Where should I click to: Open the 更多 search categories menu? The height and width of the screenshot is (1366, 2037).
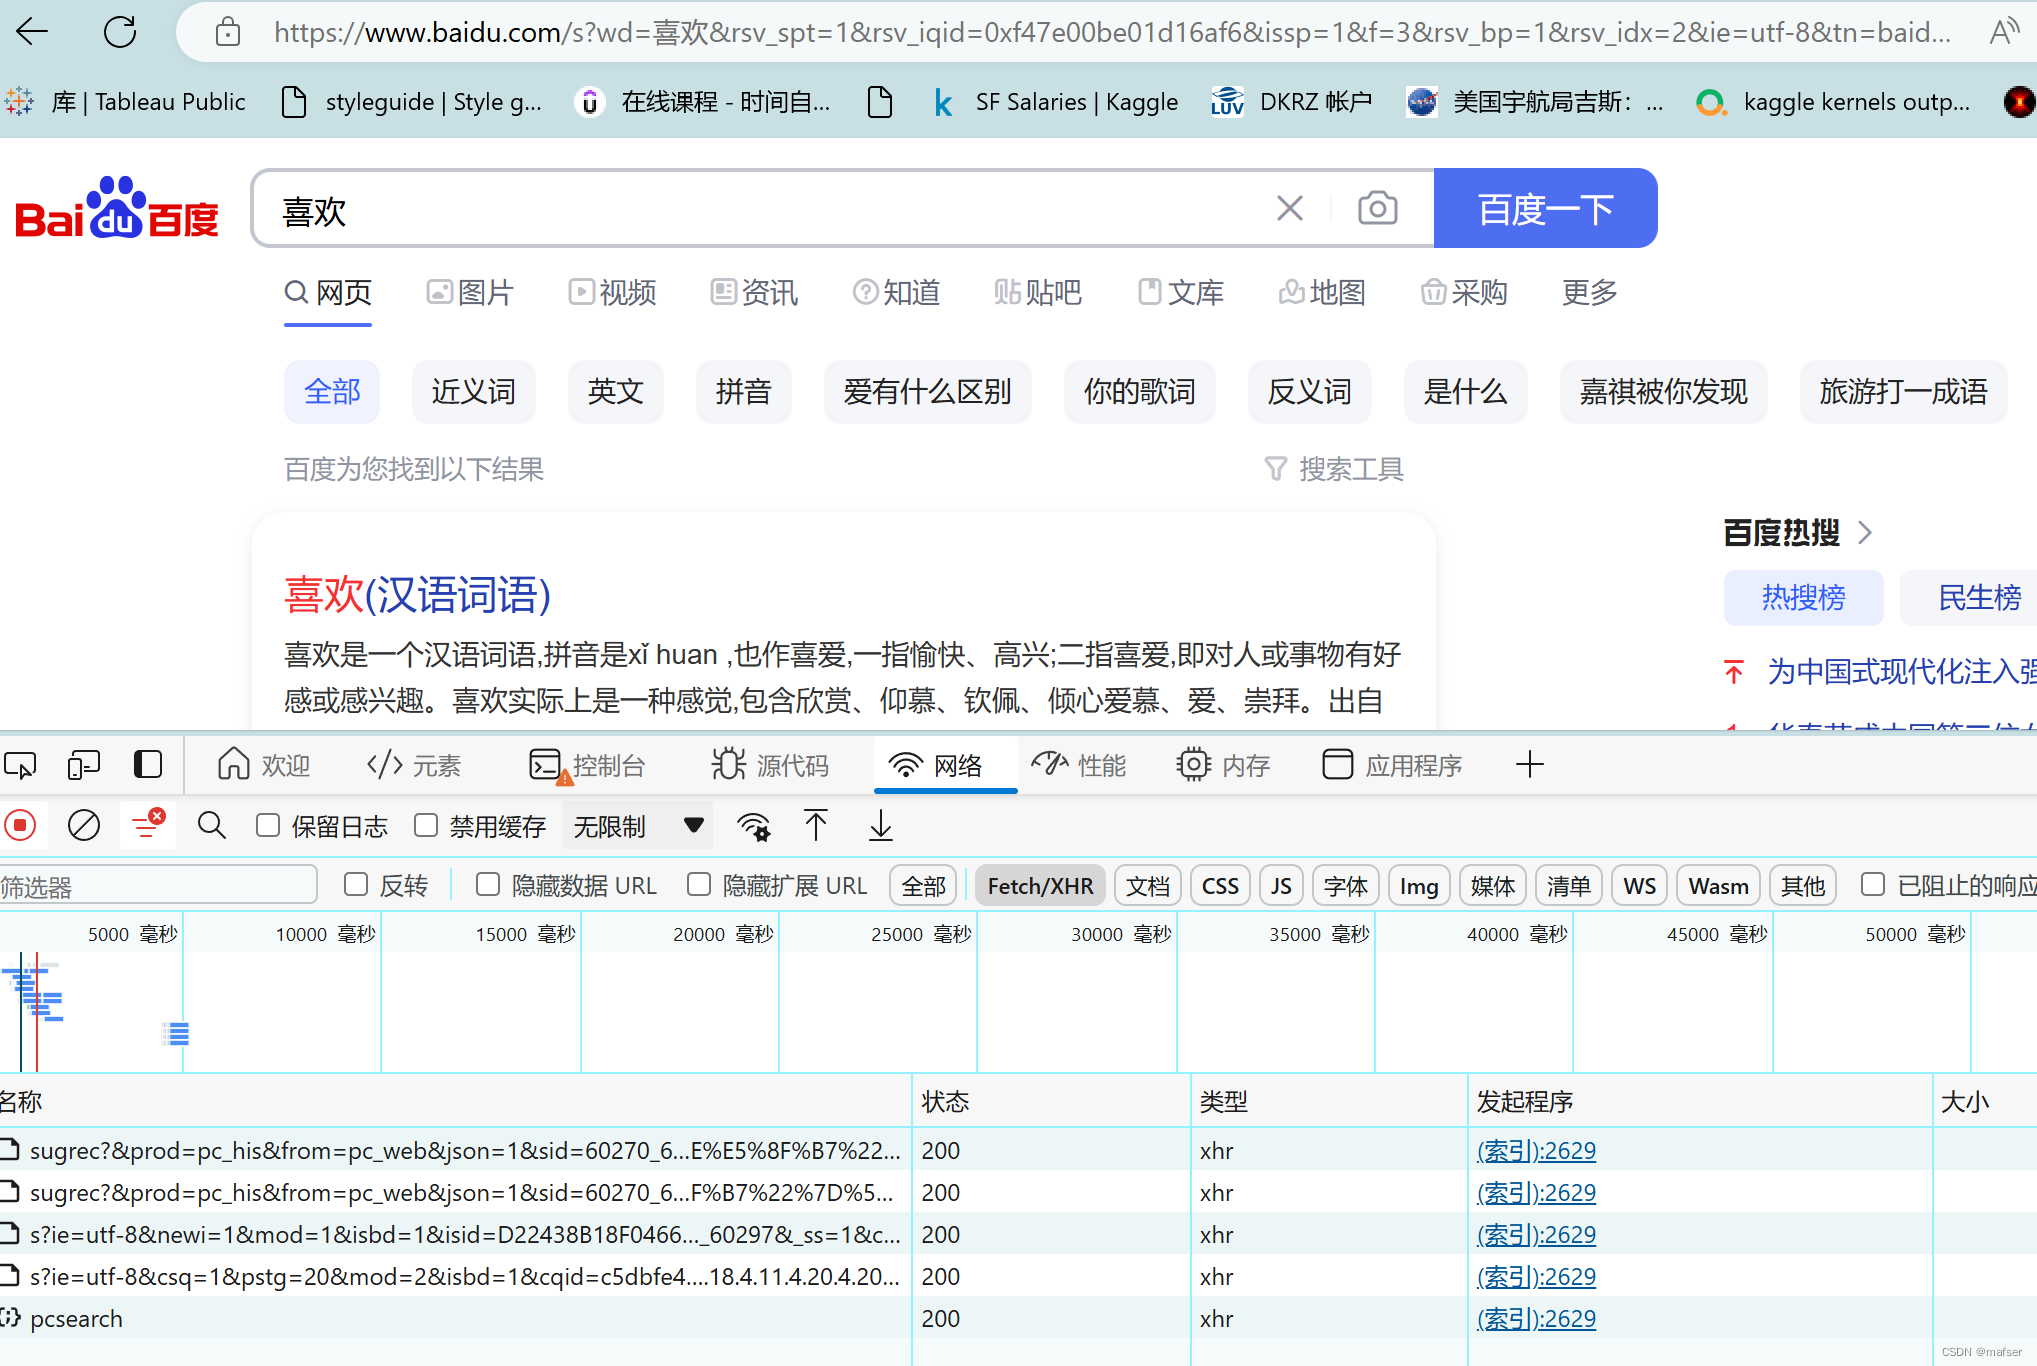tap(1590, 292)
